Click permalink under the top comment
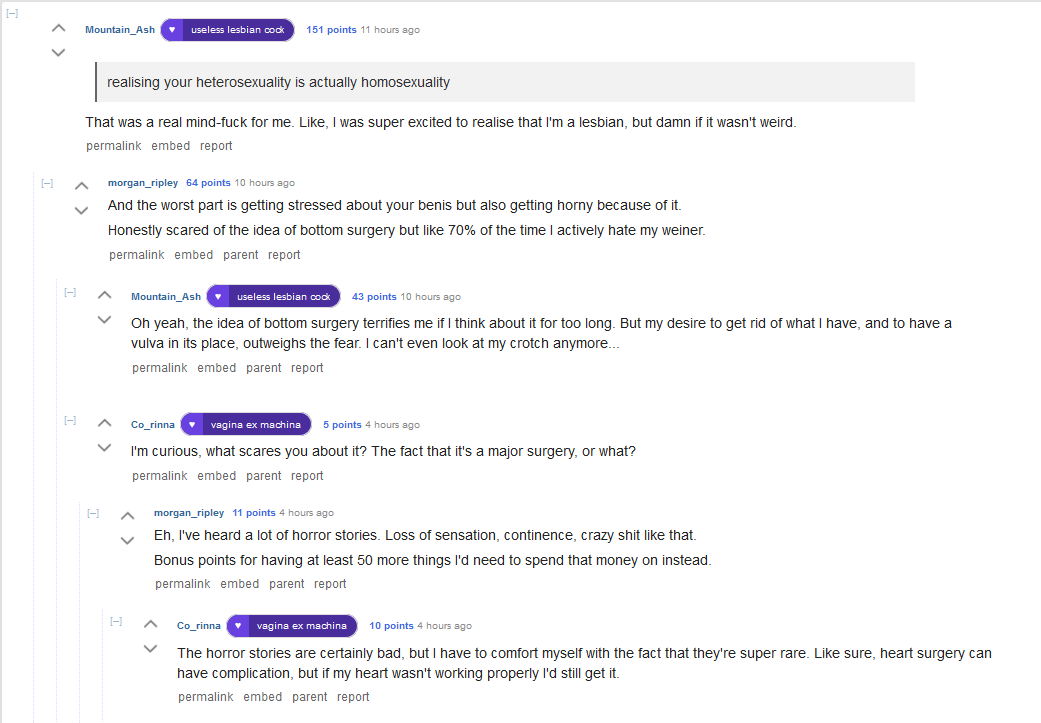The height and width of the screenshot is (723, 1041). point(114,146)
